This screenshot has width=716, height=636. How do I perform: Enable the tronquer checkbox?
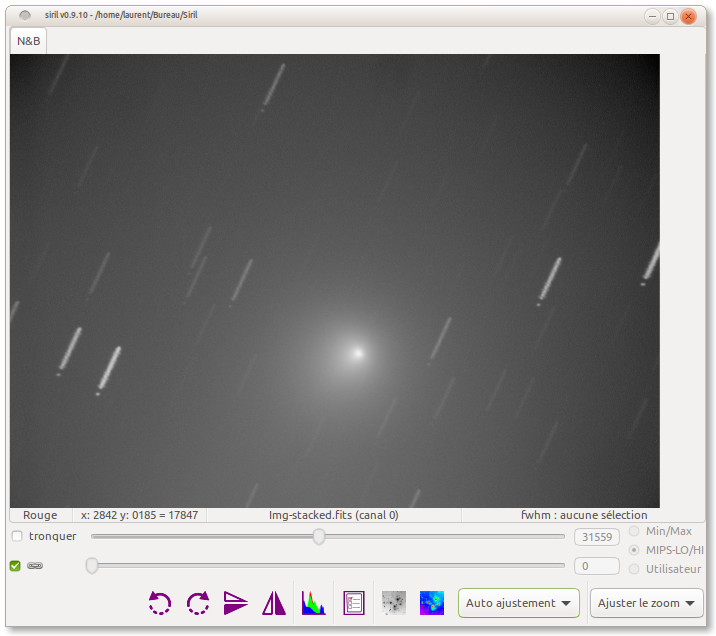pyautogui.click(x=17, y=537)
